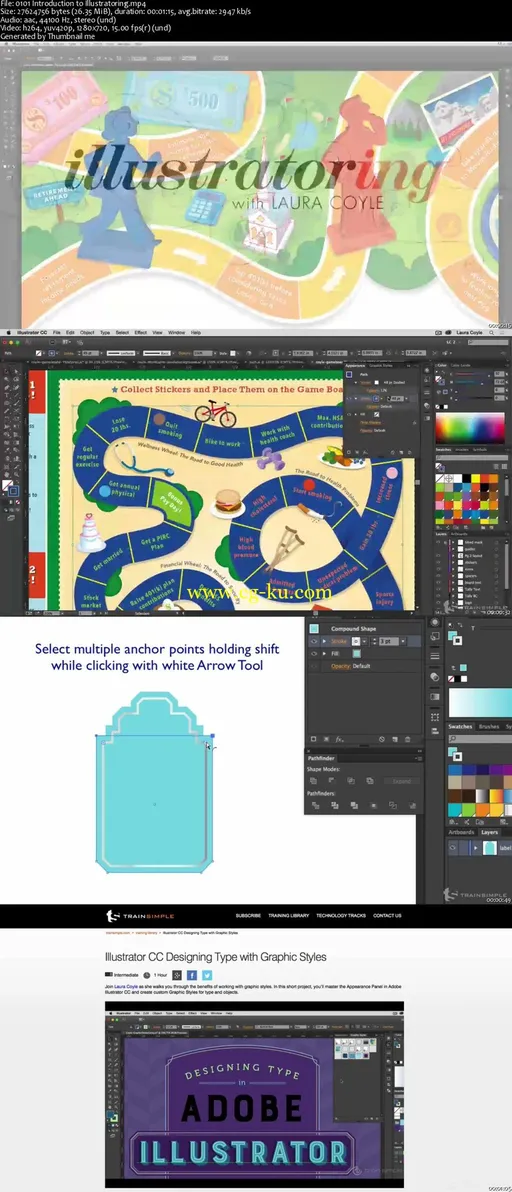The width and height of the screenshot is (512, 1192).
Task: Click the Duplicate Selected Item icon
Action: (395, 739)
